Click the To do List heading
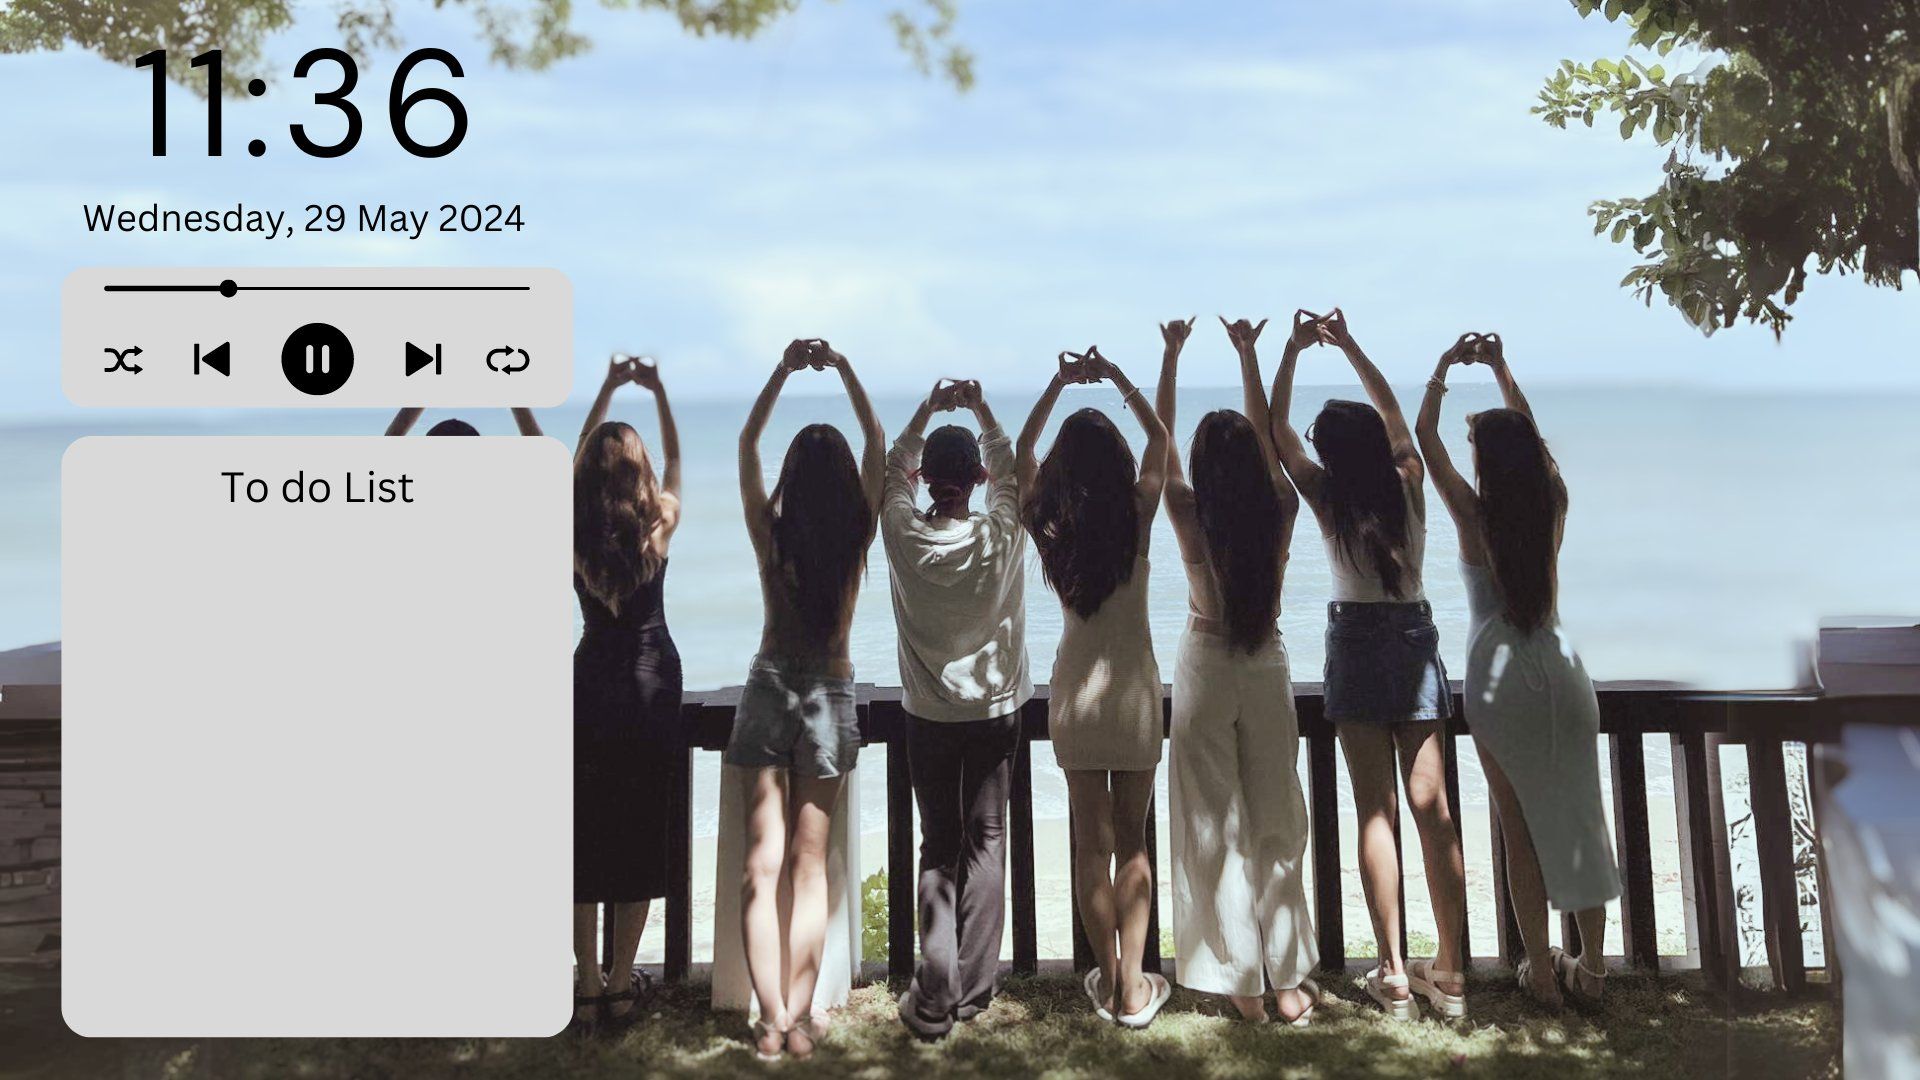Screen dimensions: 1920x1080 click(317, 488)
